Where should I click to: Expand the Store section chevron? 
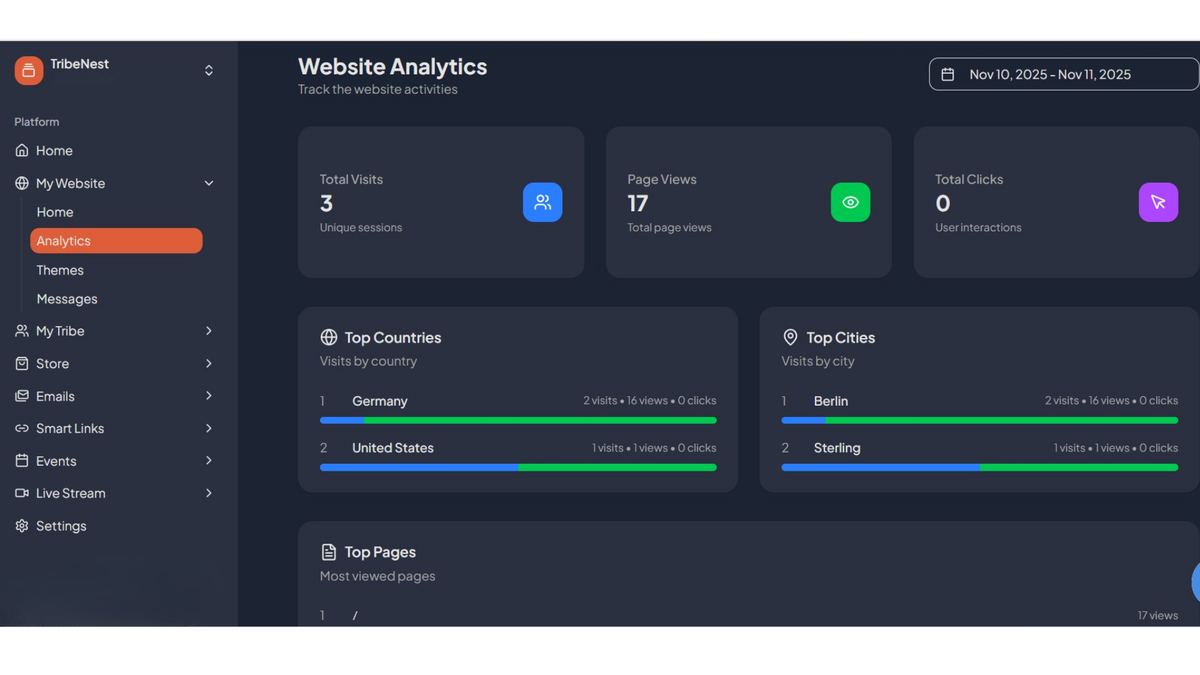coord(209,363)
